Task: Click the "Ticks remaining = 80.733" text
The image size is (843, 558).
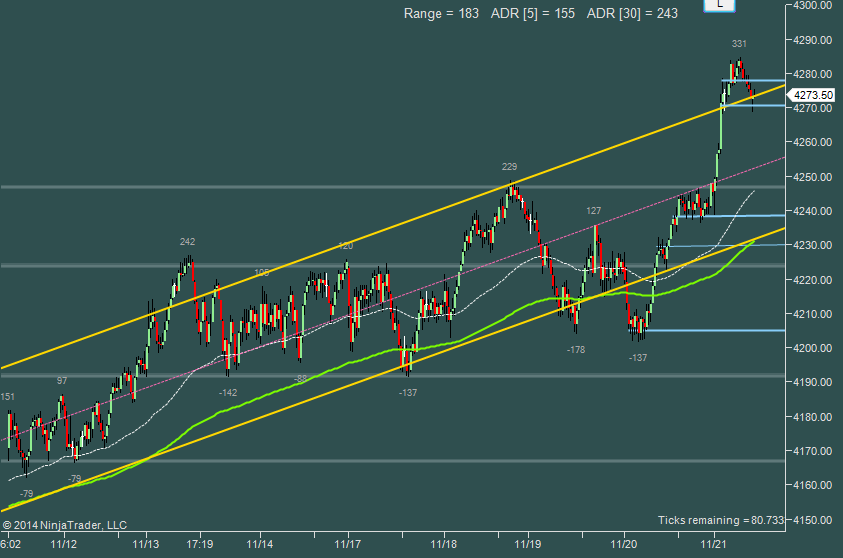Action: point(721,520)
